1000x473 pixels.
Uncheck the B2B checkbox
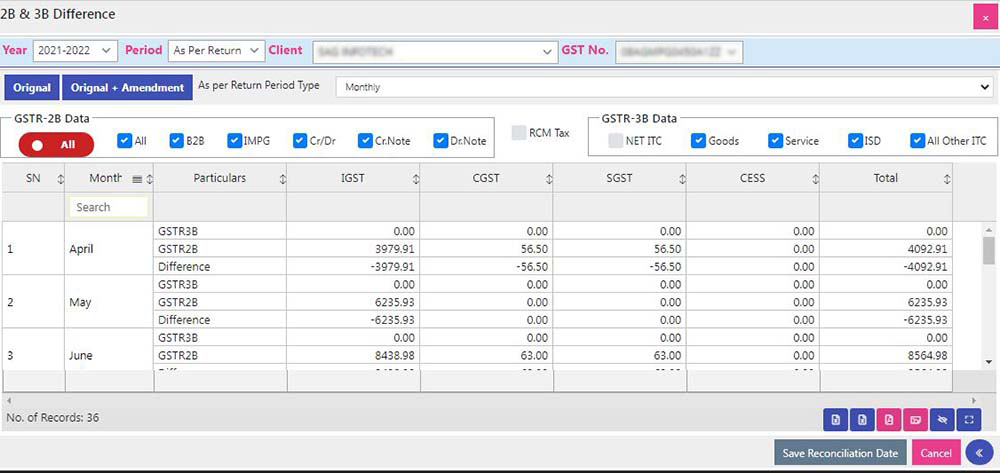click(x=177, y=141)
